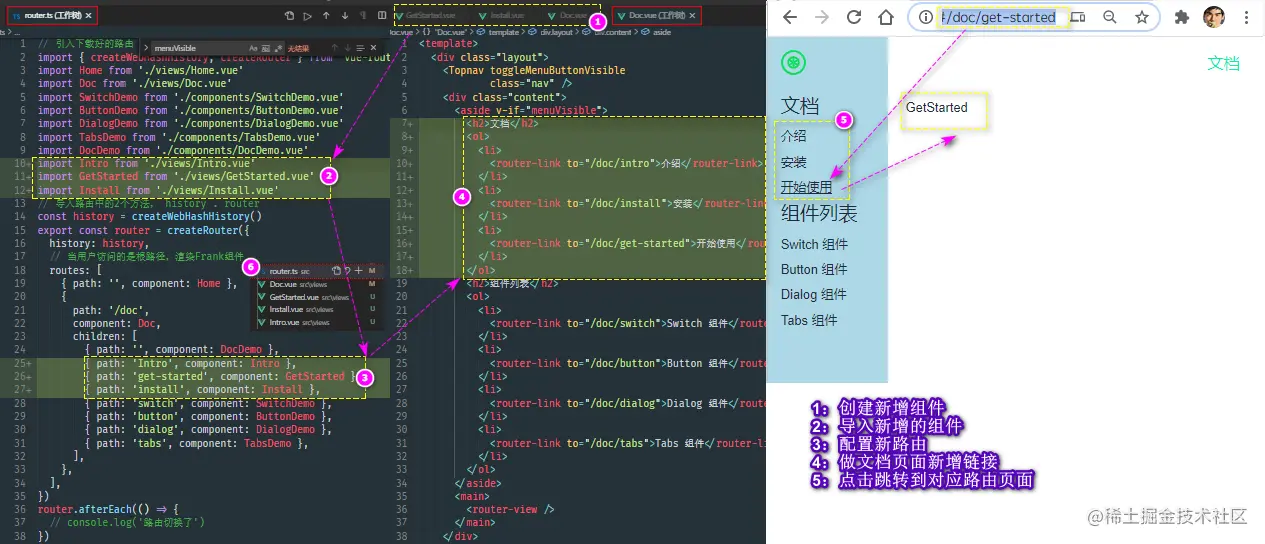Viewport: 1265px width, 544px height.
Task: Open the 开始使用 sidebar link
Action: [807, 187]
